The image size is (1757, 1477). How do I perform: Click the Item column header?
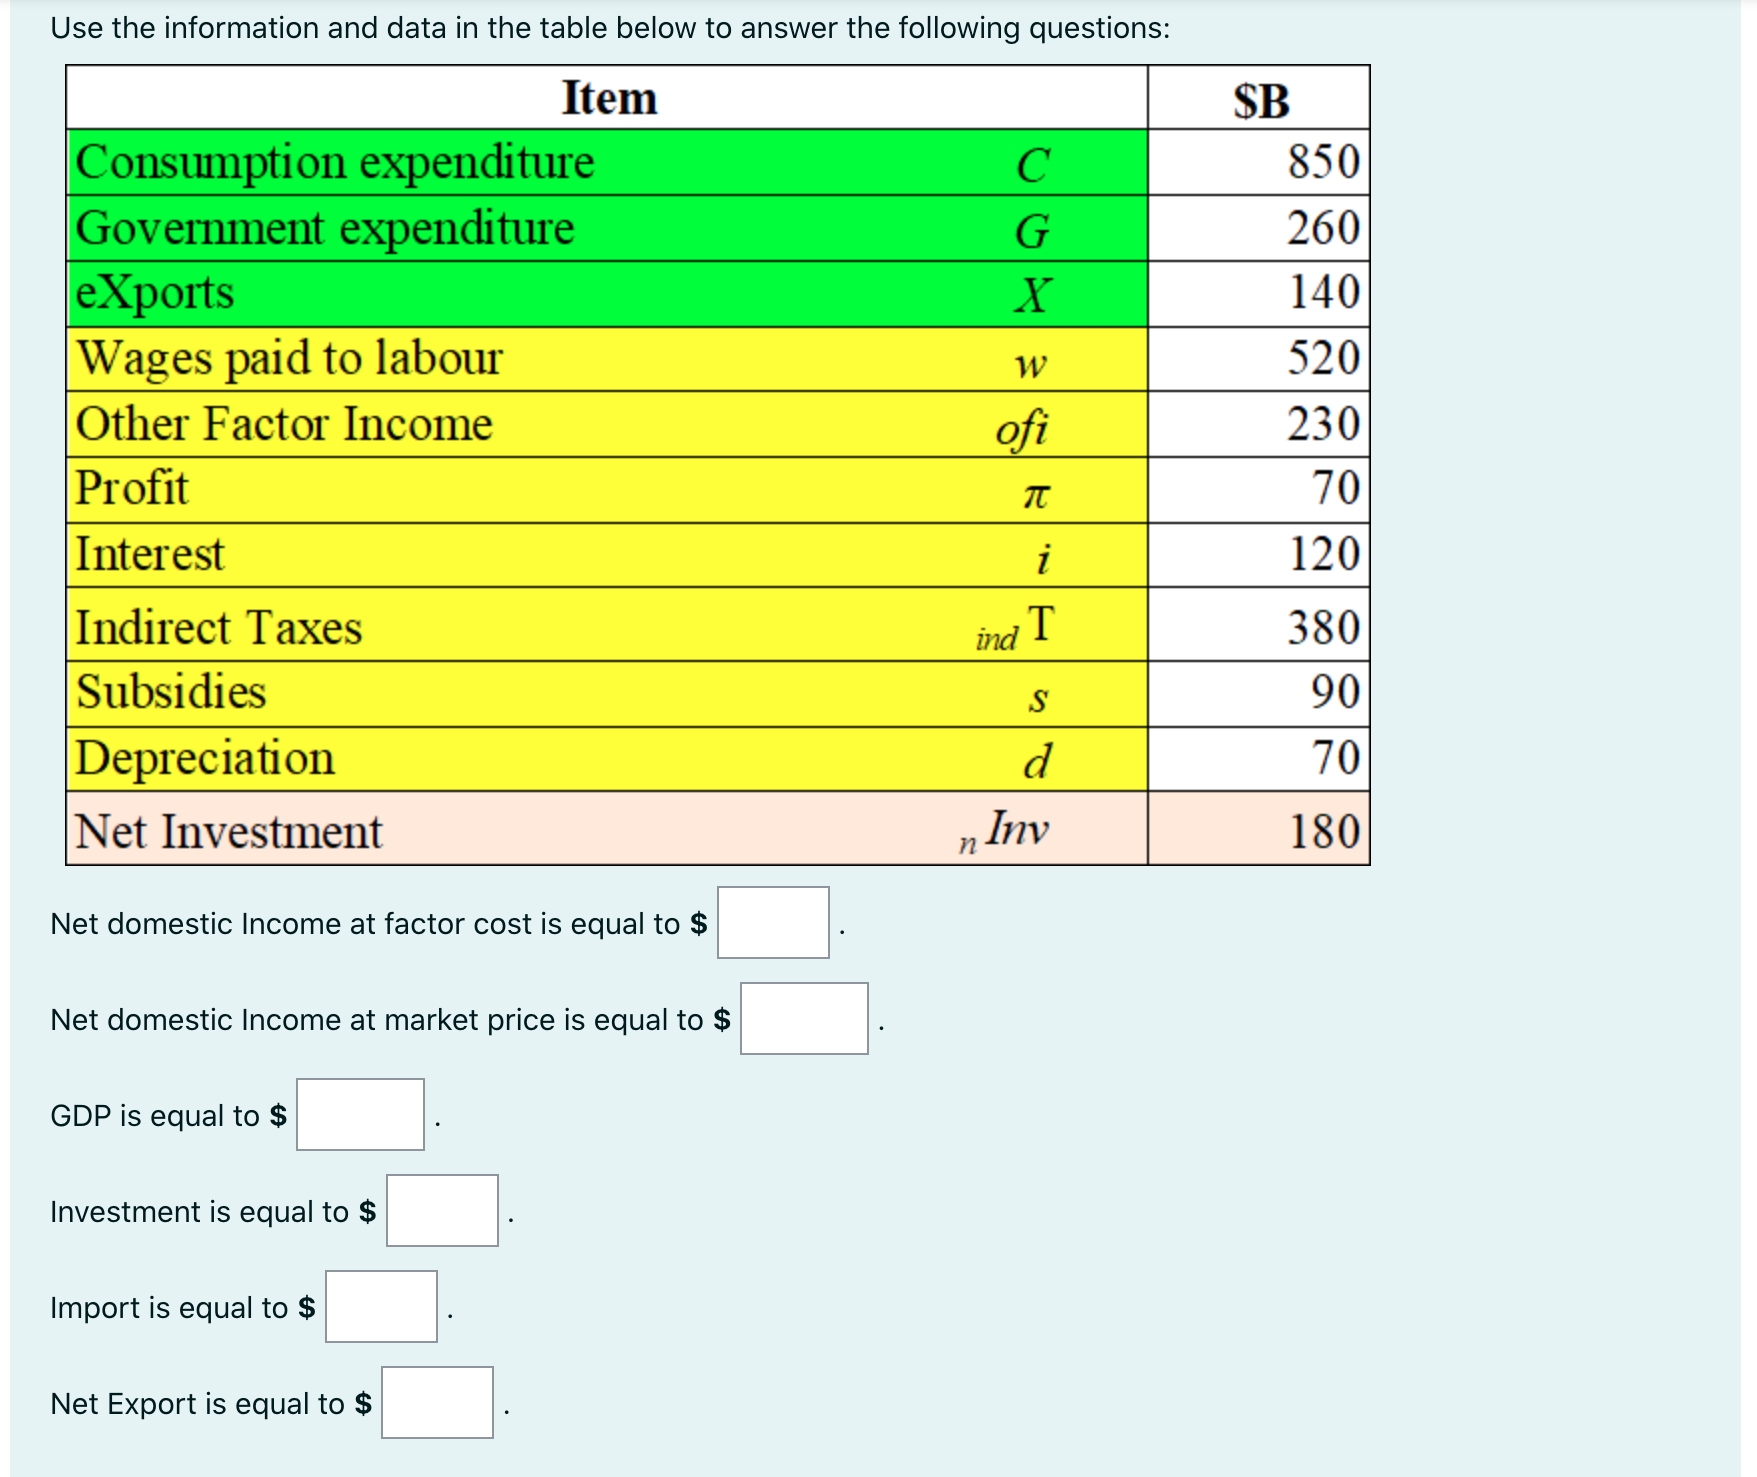(608, 97)
